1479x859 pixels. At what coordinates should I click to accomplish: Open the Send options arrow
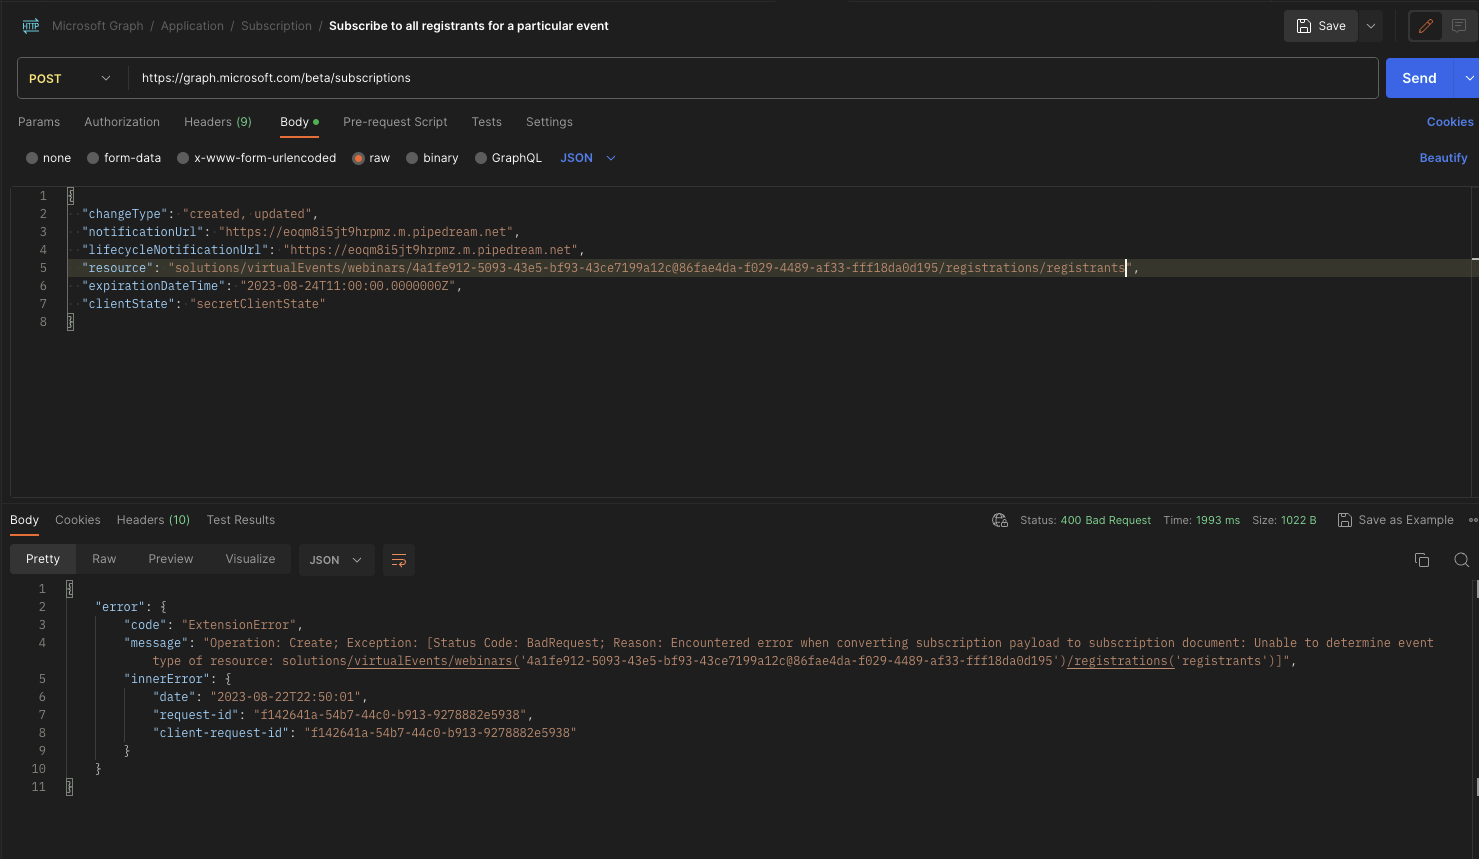(x=1469, y=78)
